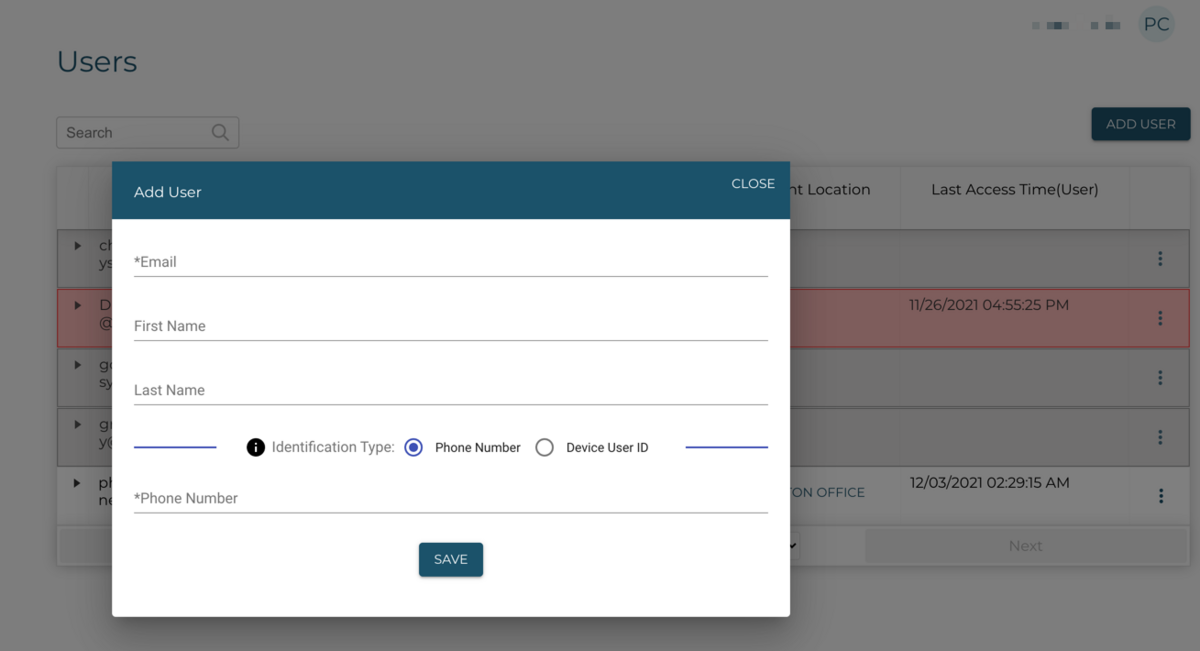
Task: Open more options for fourth user row
Action: click(1160, 437)
